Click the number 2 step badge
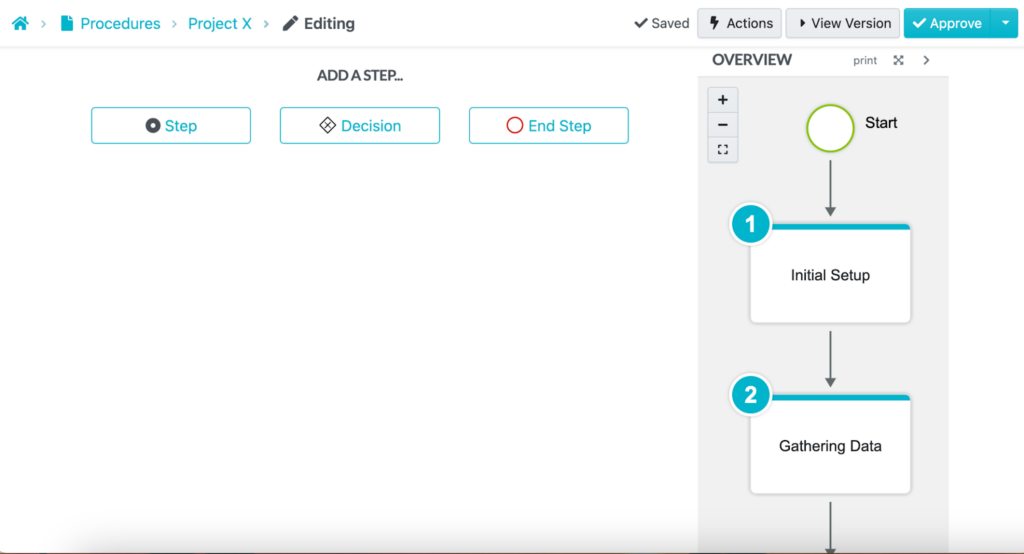 [751, 396]
